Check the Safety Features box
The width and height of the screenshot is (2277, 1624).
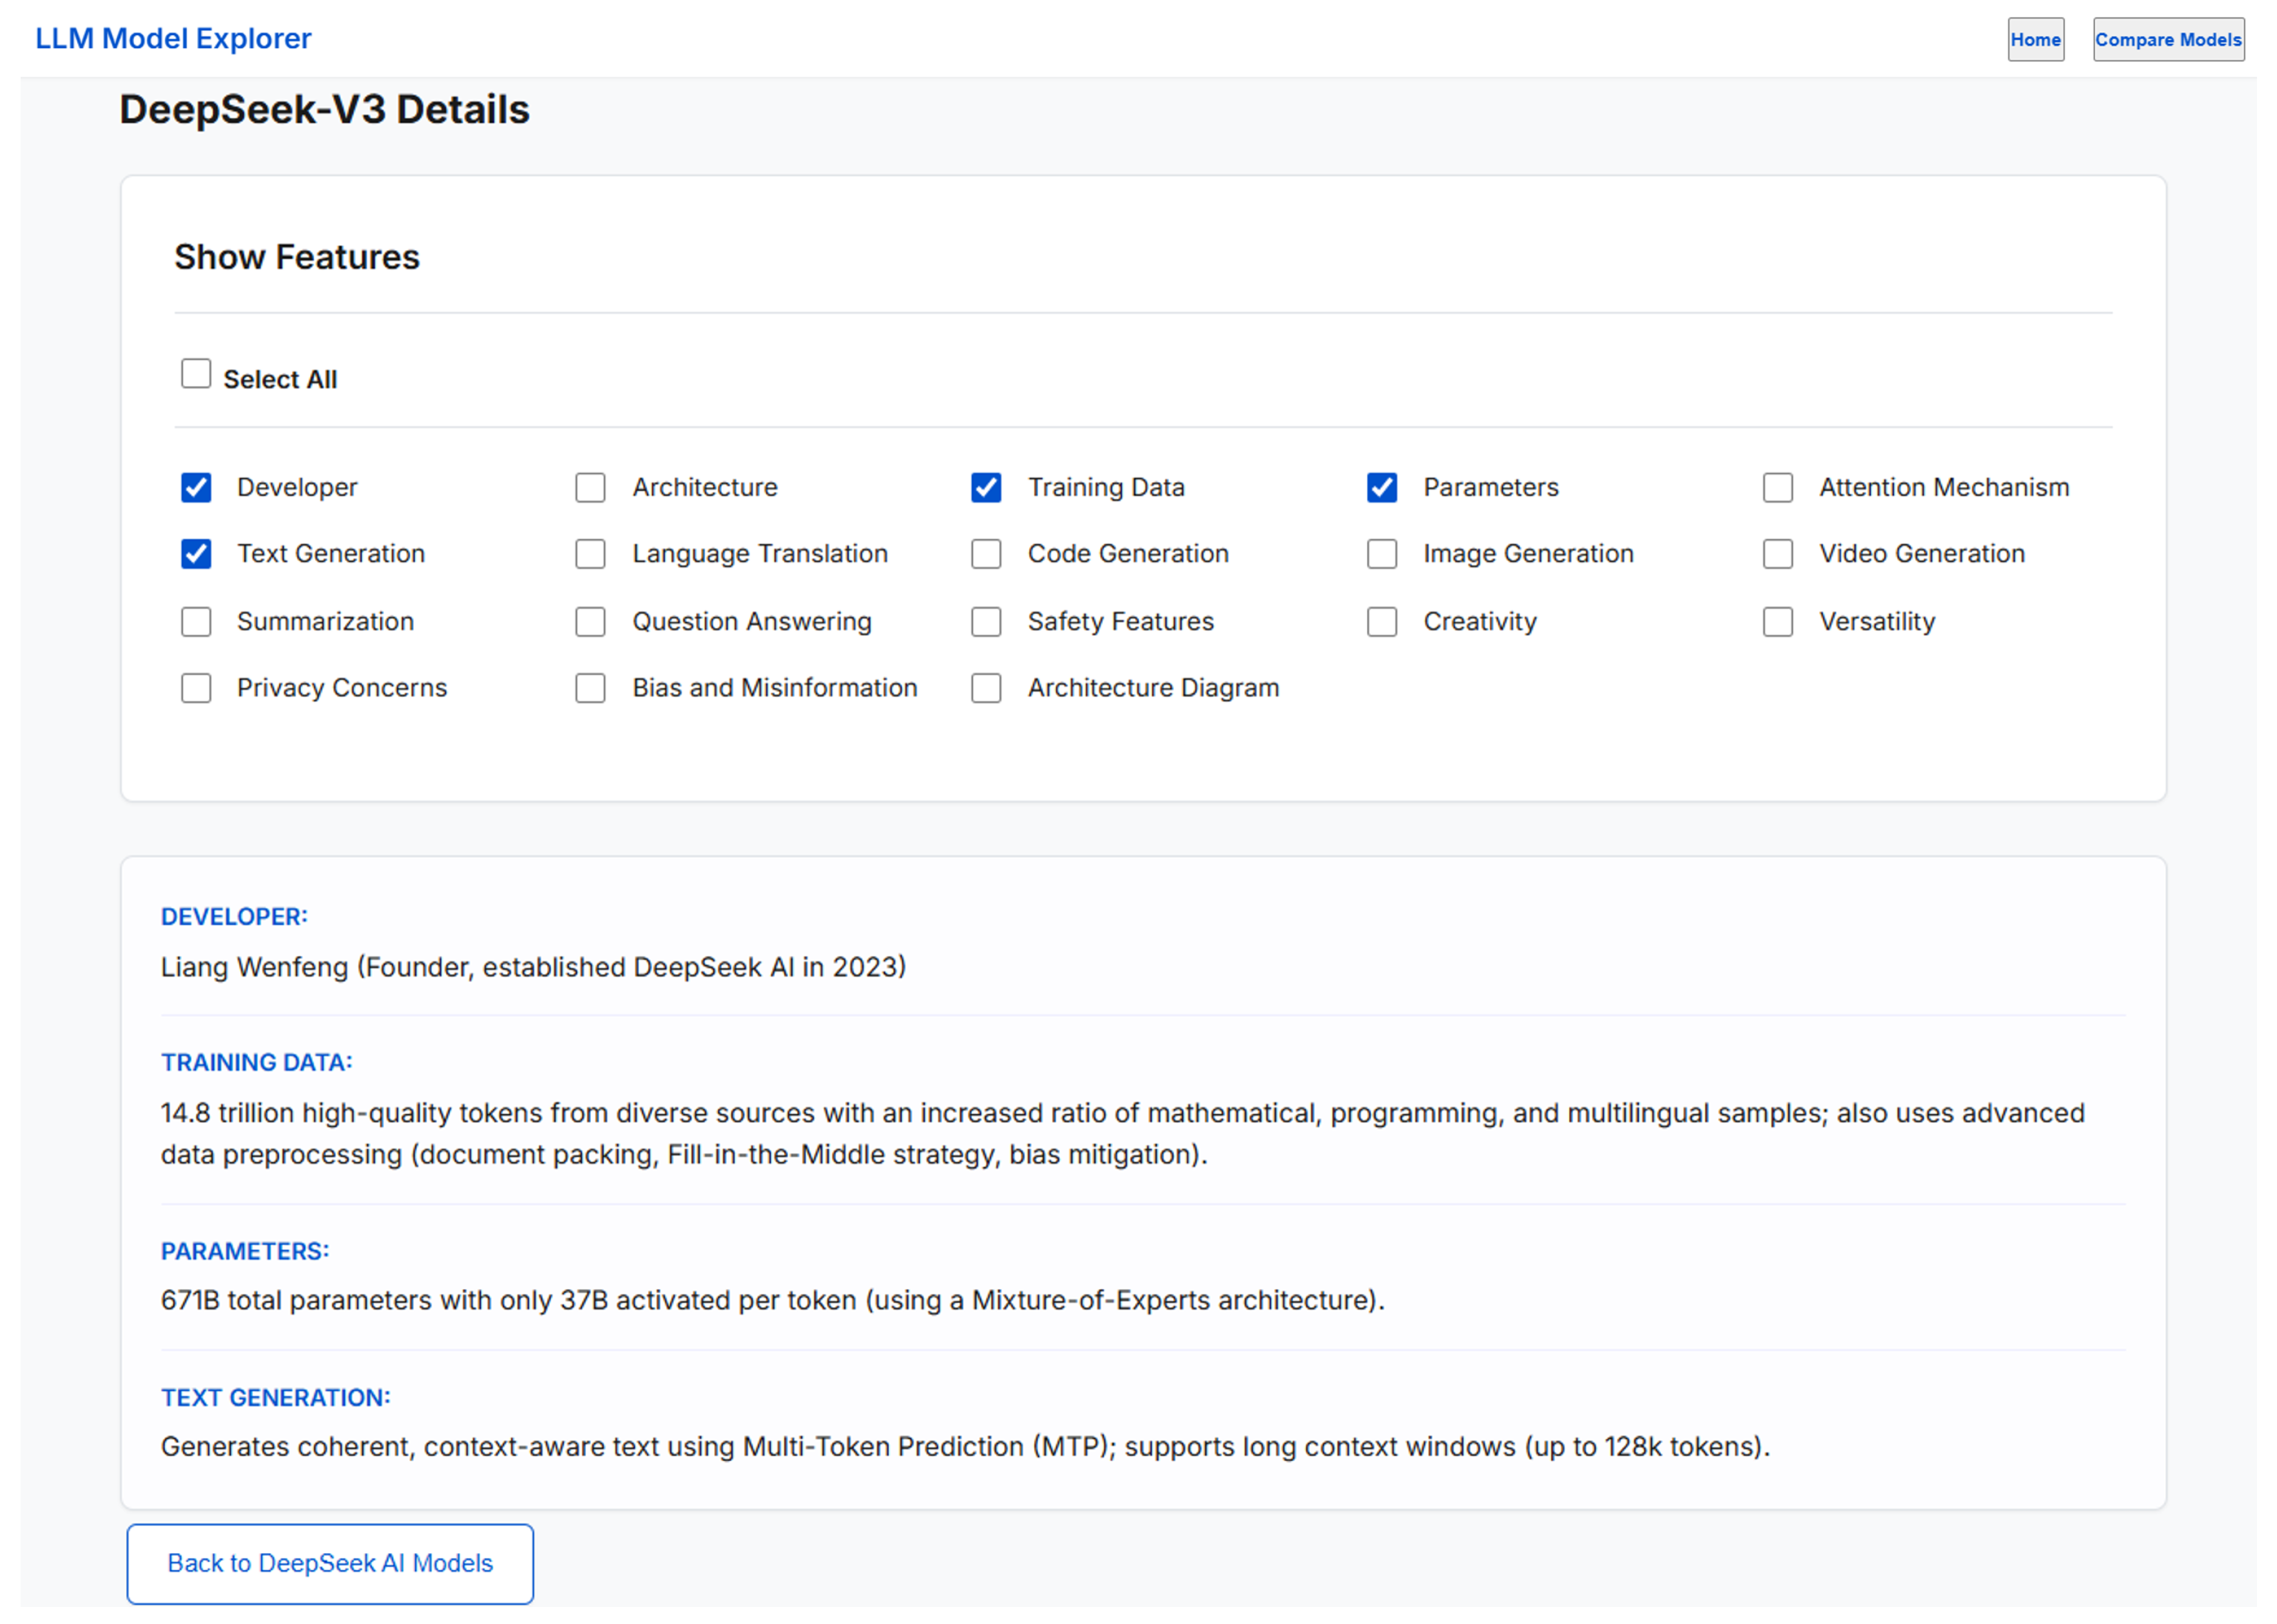(x=986, y=621)
